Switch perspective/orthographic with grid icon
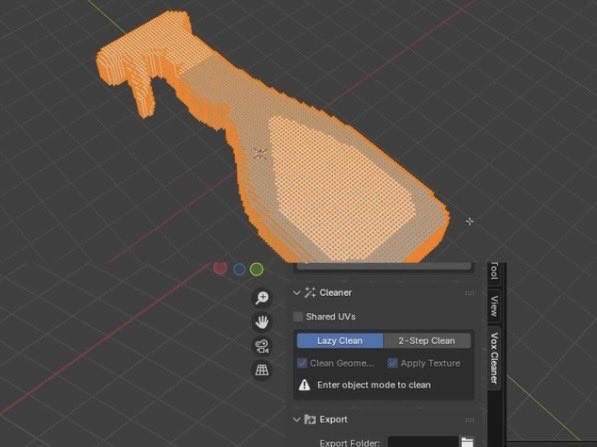The height and width of the screenshot is (447, 597). pos(262,369)
